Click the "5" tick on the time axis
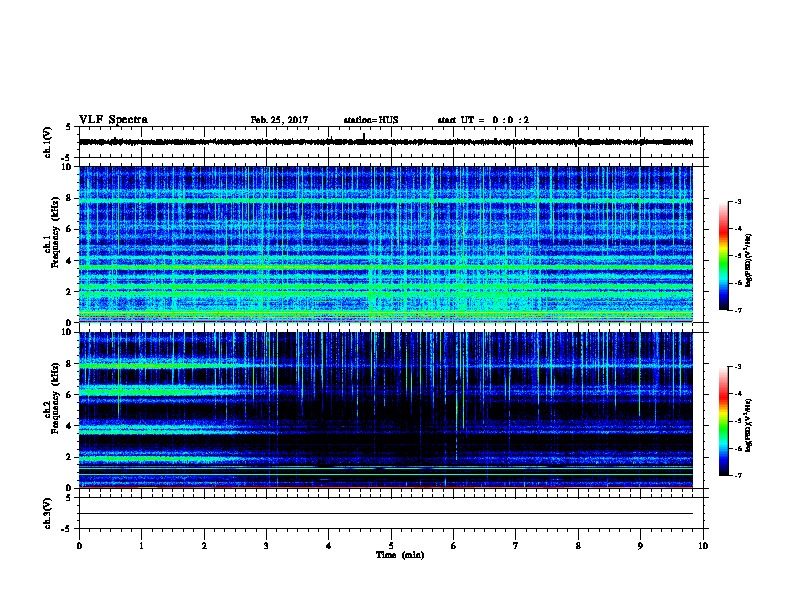The image size is (792, 612). click(391, 546)
